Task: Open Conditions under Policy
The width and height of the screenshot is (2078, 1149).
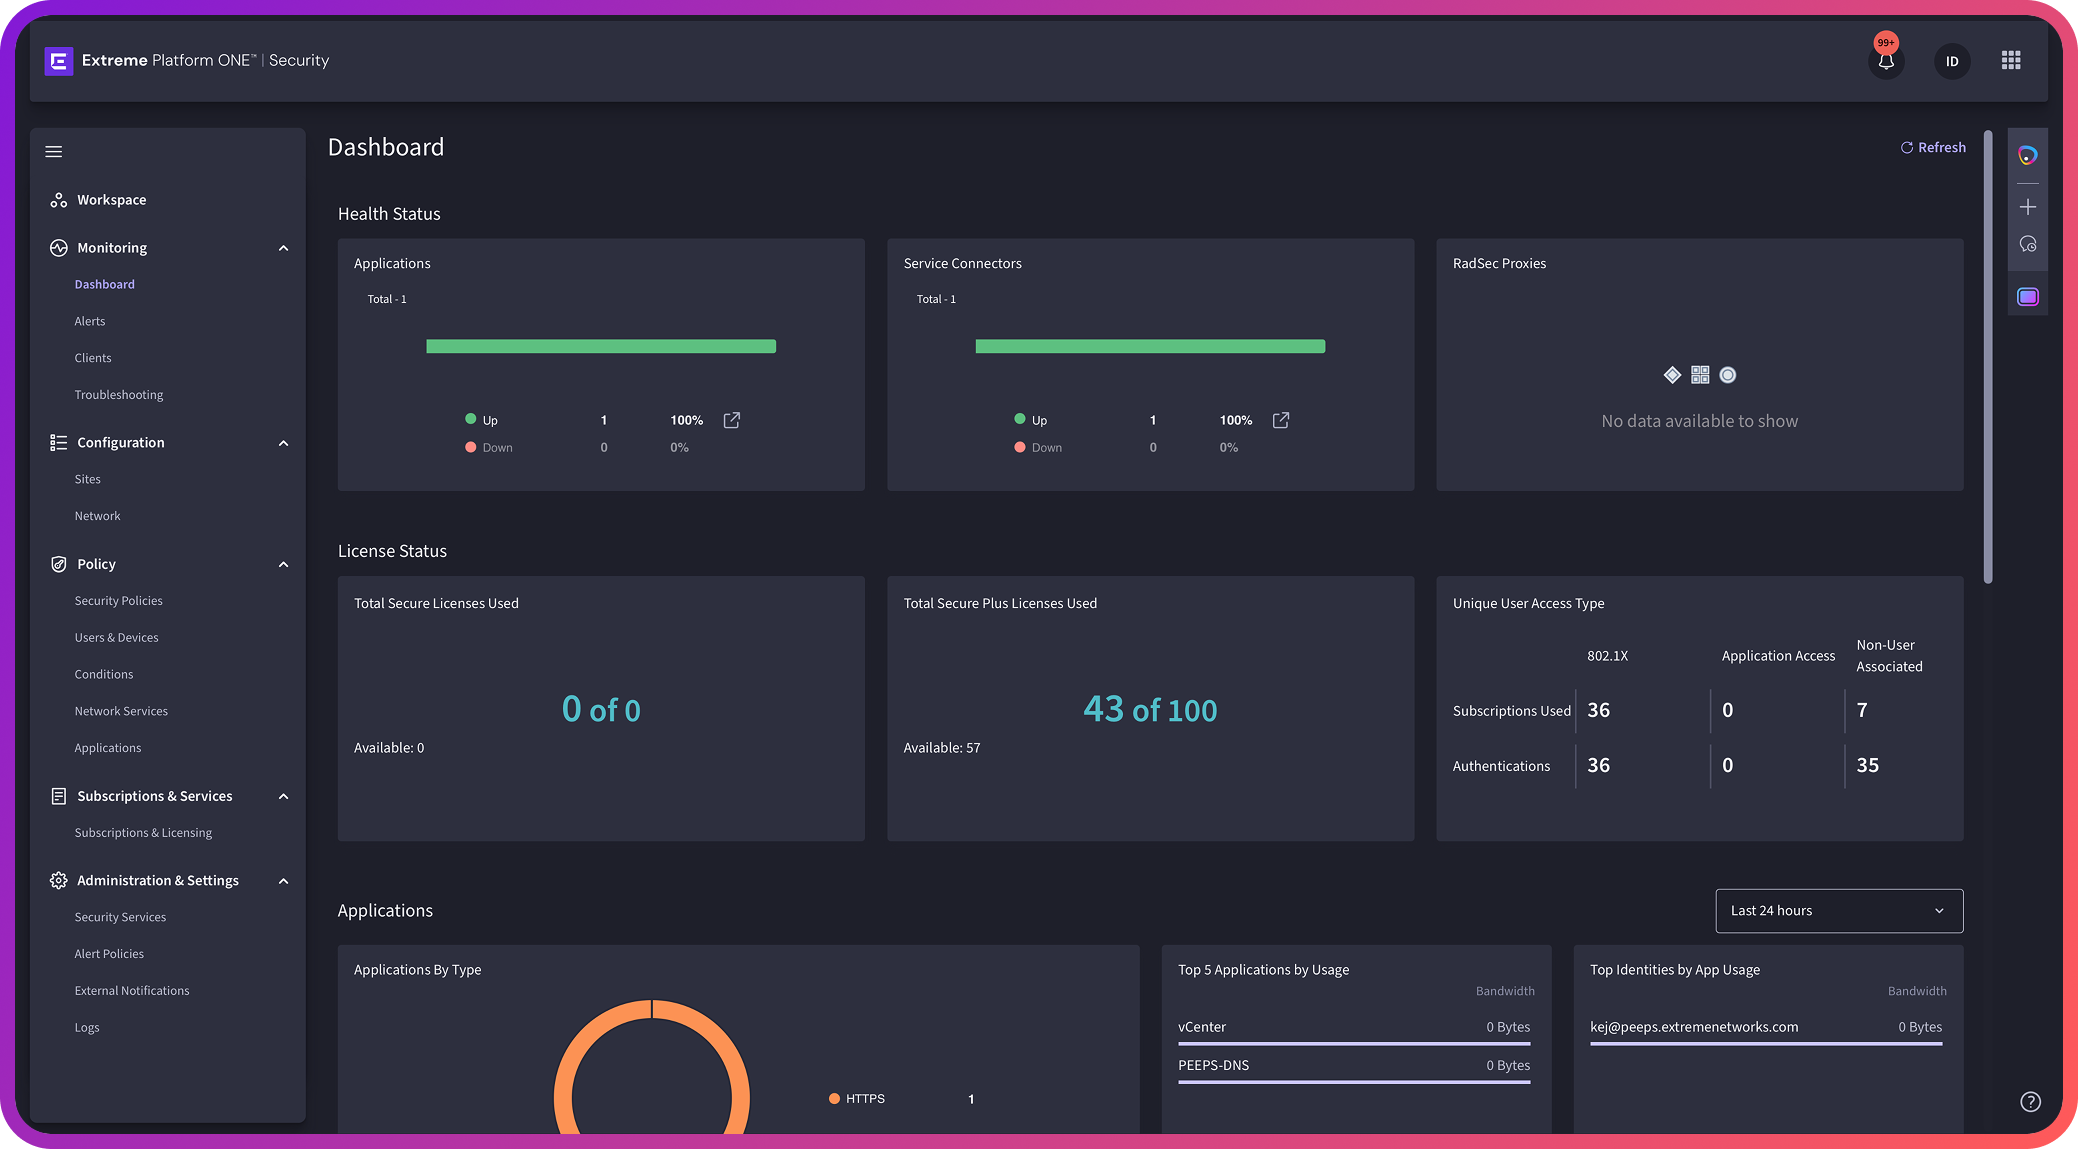Action: click(x=104, y=675)
